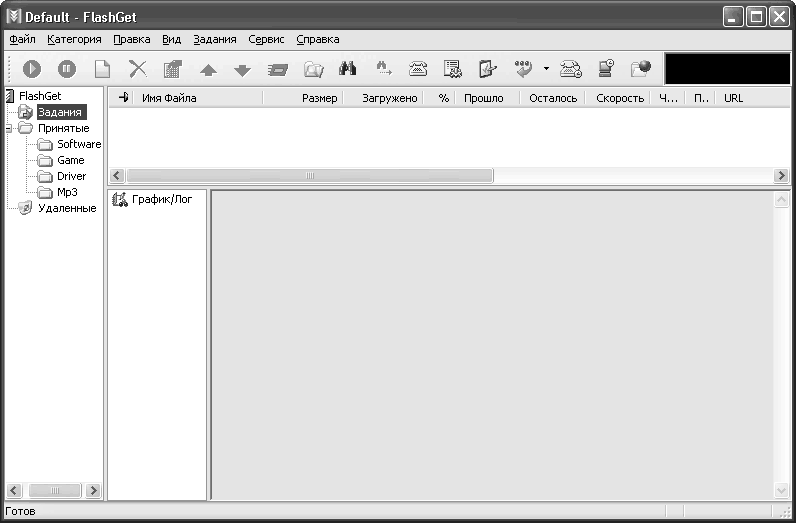
Task: Open the job properties icon in toolbar
Action: pyautogui.click(x=172, y=69)
